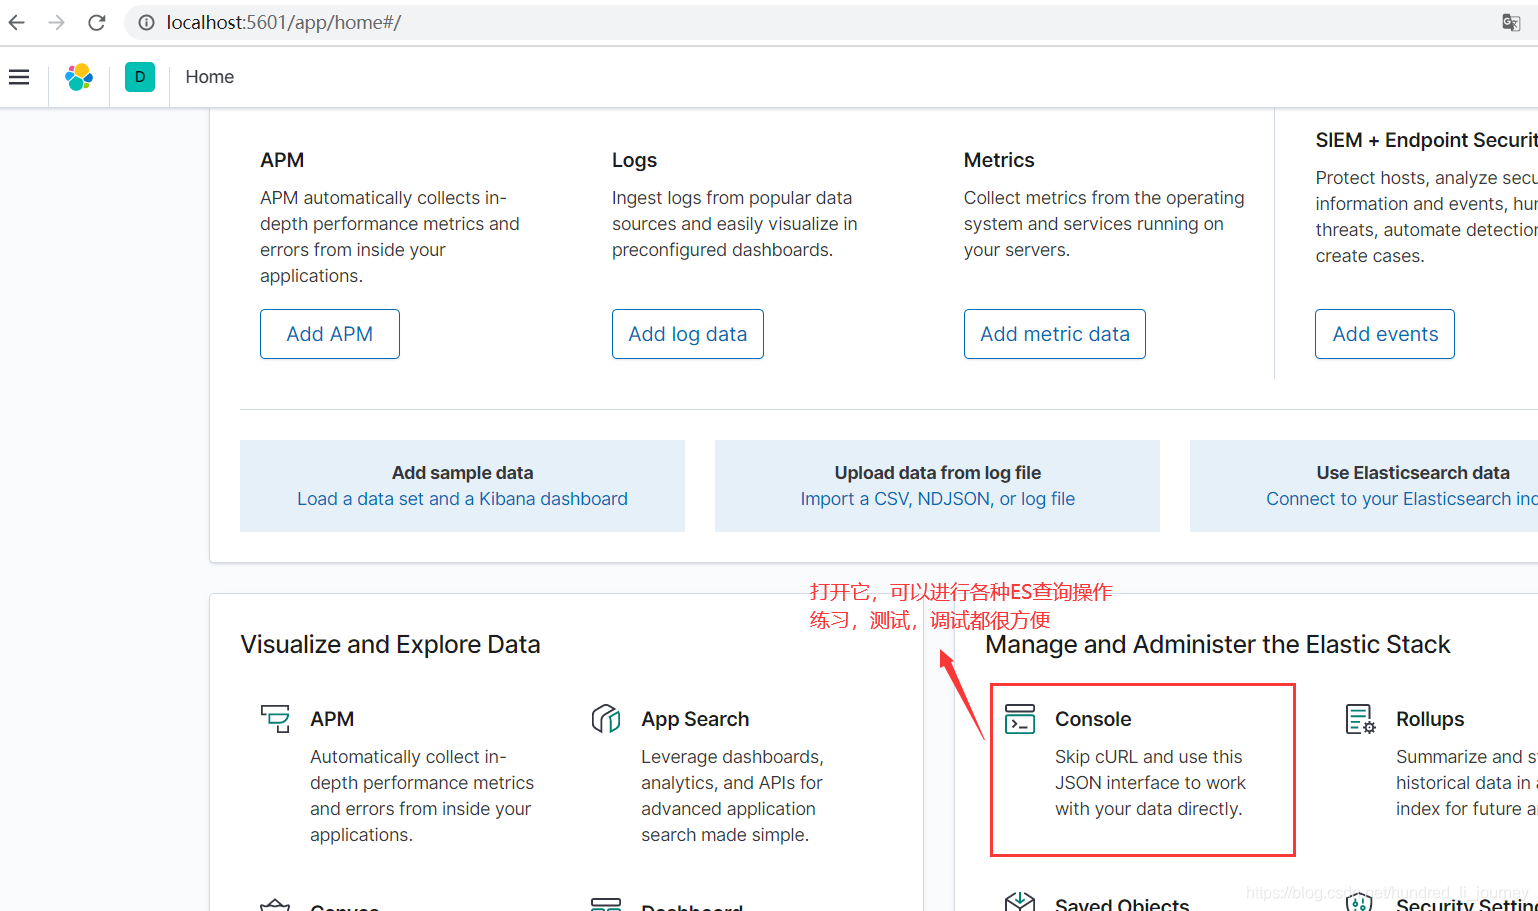The width and height of the screenshot is (1538, 911).
Task: Open Import a CSV, NDJSON, or log file
Action: (x=938, y=499)
